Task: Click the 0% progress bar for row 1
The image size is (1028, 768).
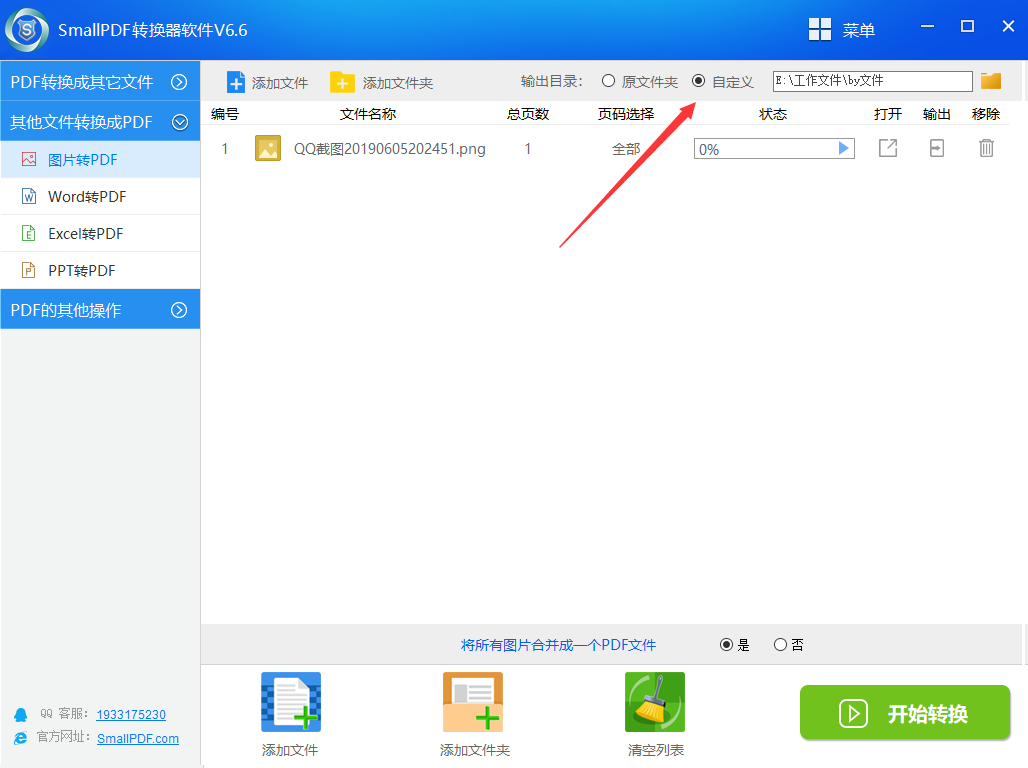Action: pyautogui.click(x=774, y=149)
